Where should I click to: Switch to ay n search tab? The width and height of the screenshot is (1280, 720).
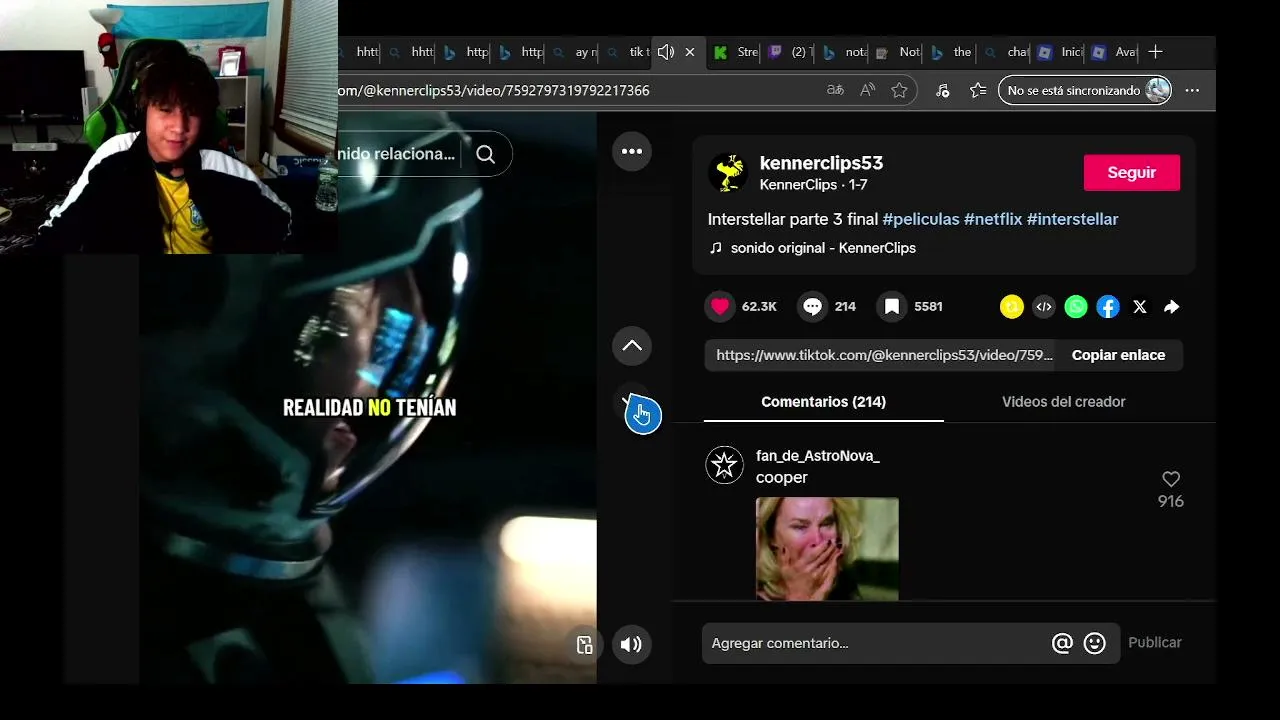573,52
